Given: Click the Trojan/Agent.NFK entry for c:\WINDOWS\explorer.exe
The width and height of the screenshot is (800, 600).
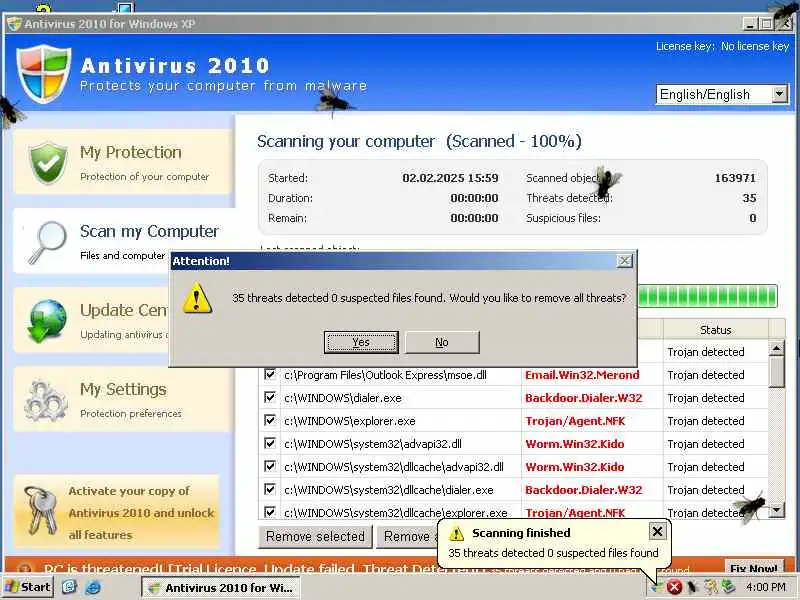Looking at the screenshot, I should click(x=575, y=421).
